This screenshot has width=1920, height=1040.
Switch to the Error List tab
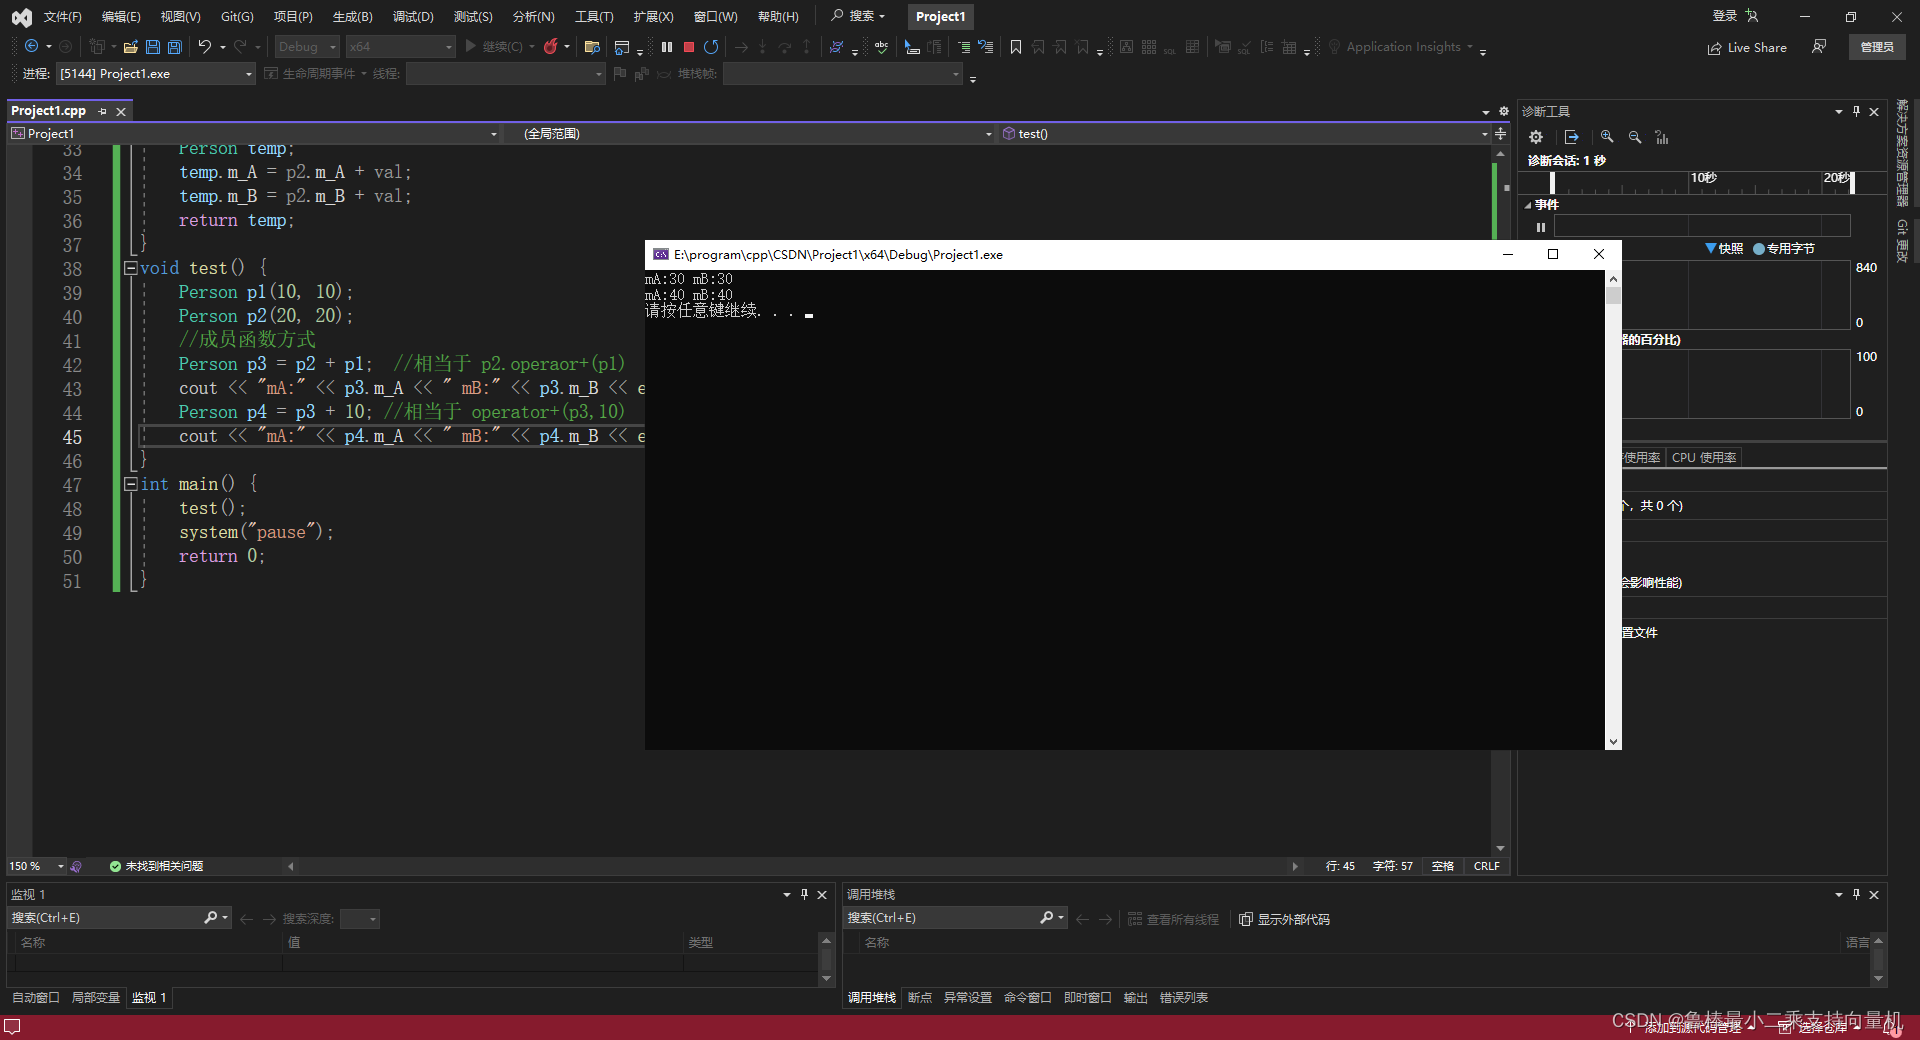click(x=1184, y=998)
